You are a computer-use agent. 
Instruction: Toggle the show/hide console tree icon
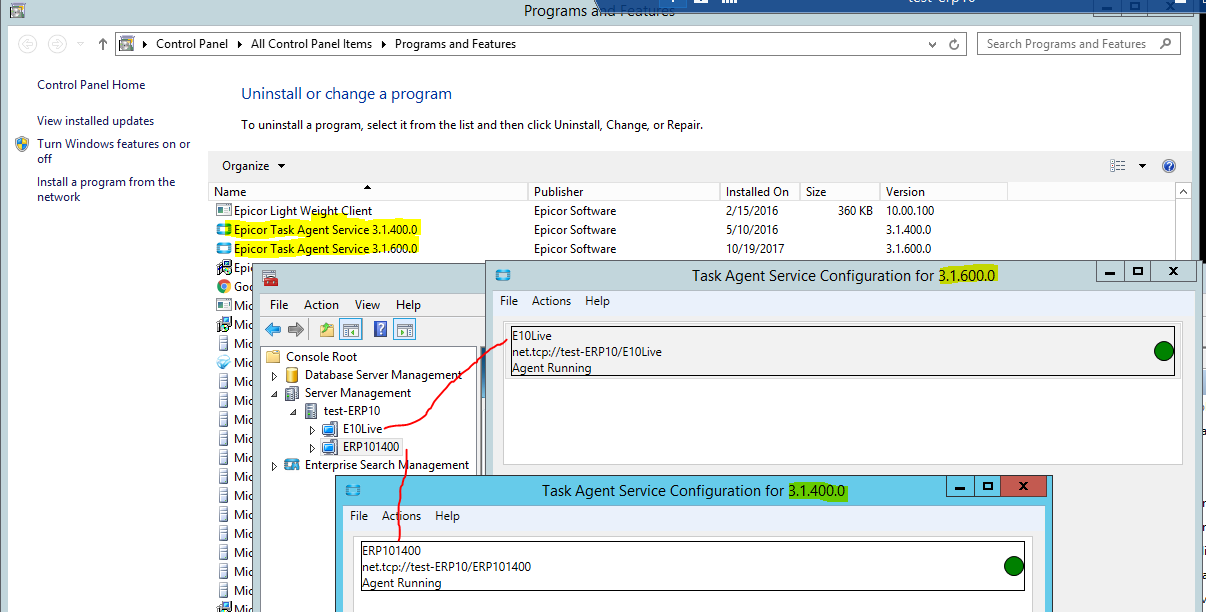click(351, 329)
